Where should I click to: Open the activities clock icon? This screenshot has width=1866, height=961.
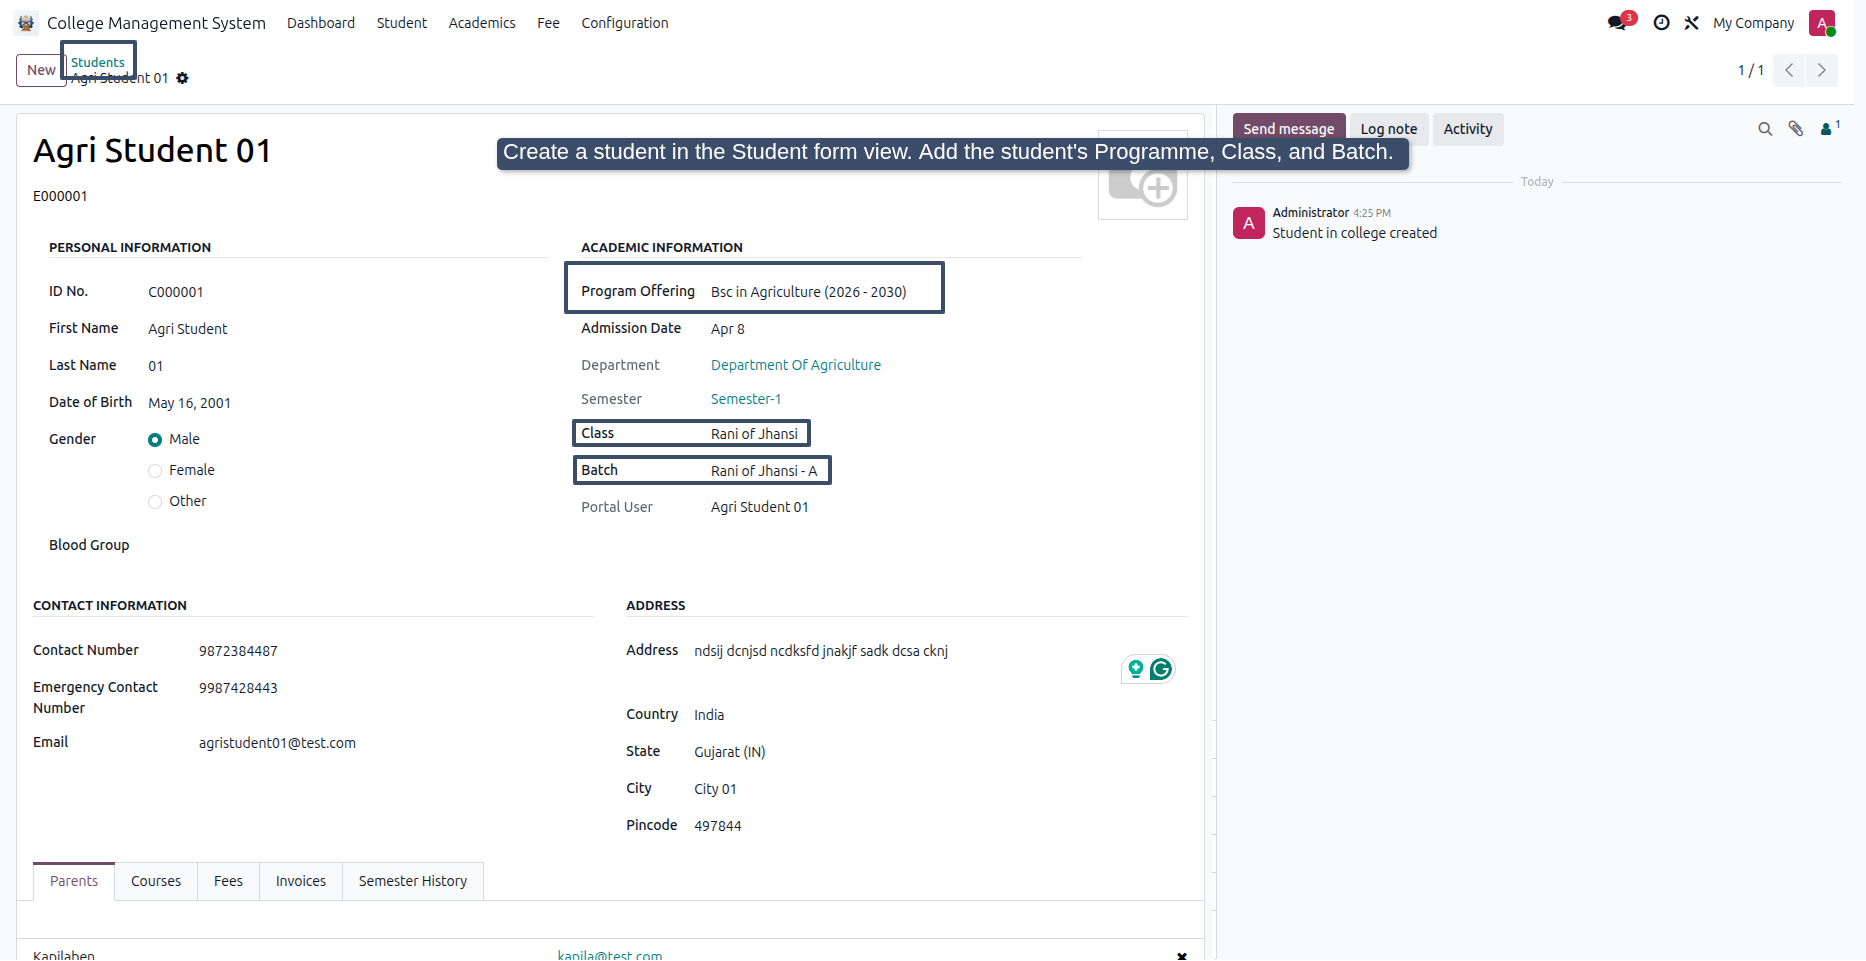[1661, 22]
